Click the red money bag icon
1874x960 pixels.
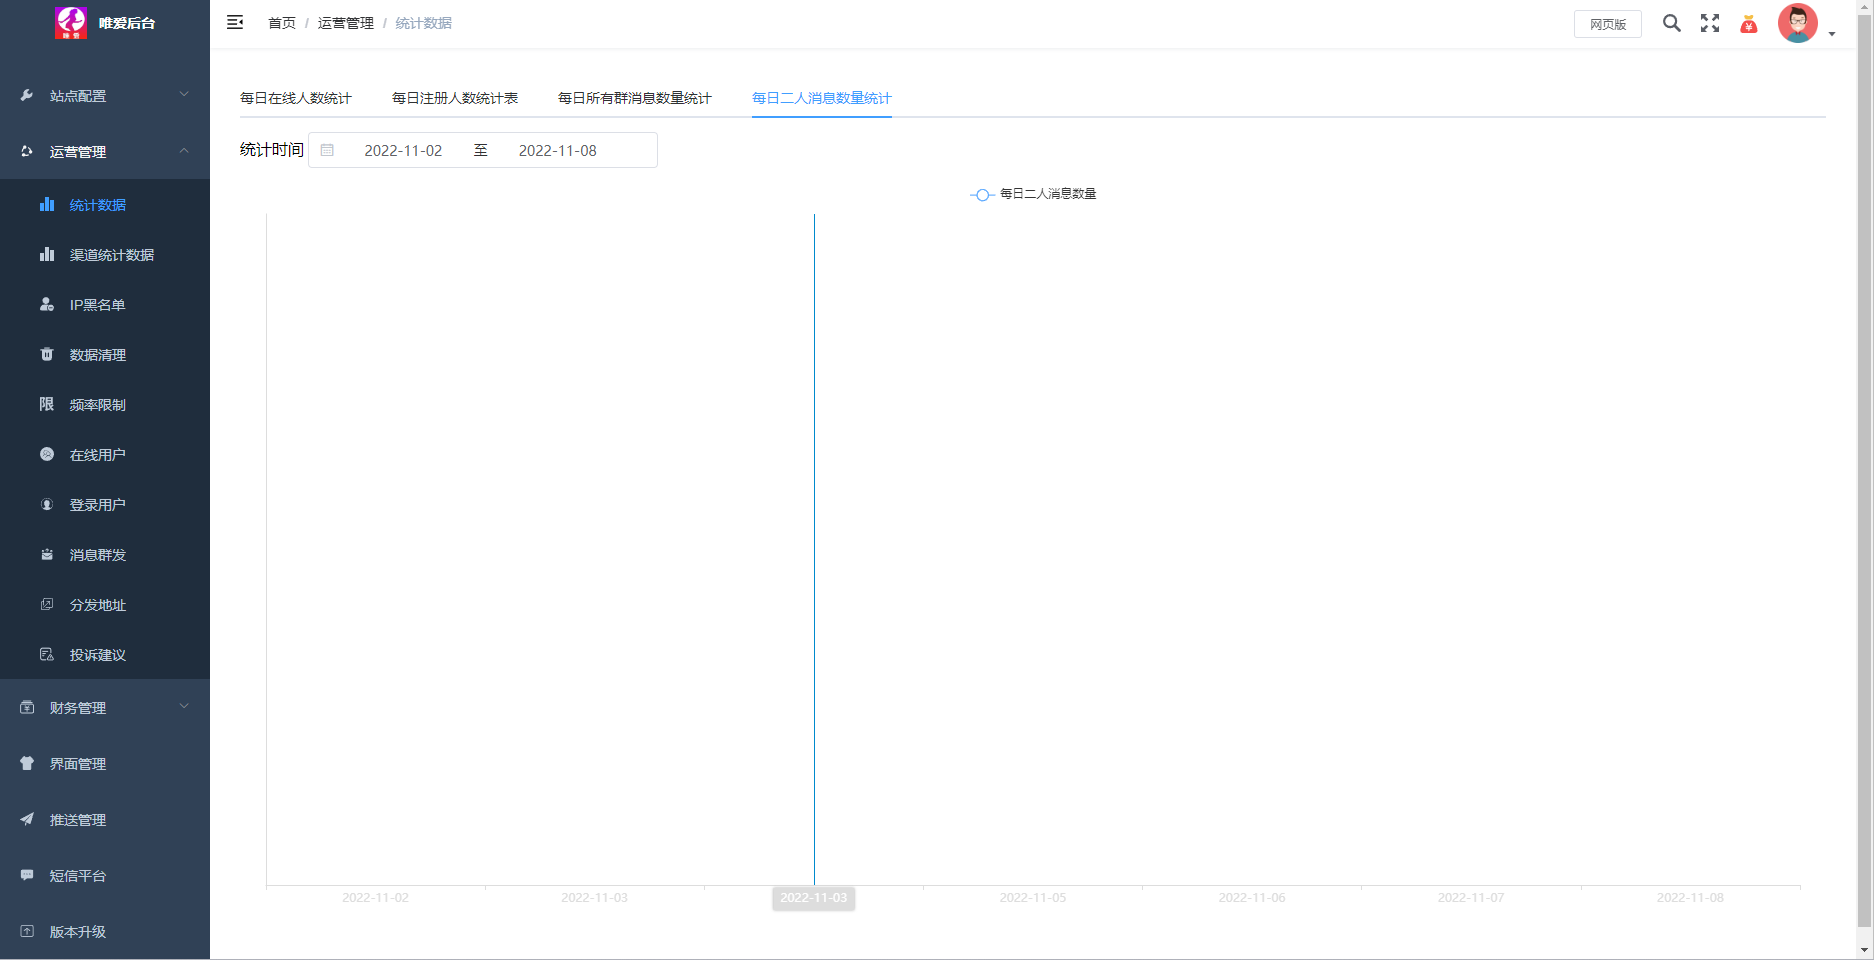pyautogui.click(x=1748, y=24)
